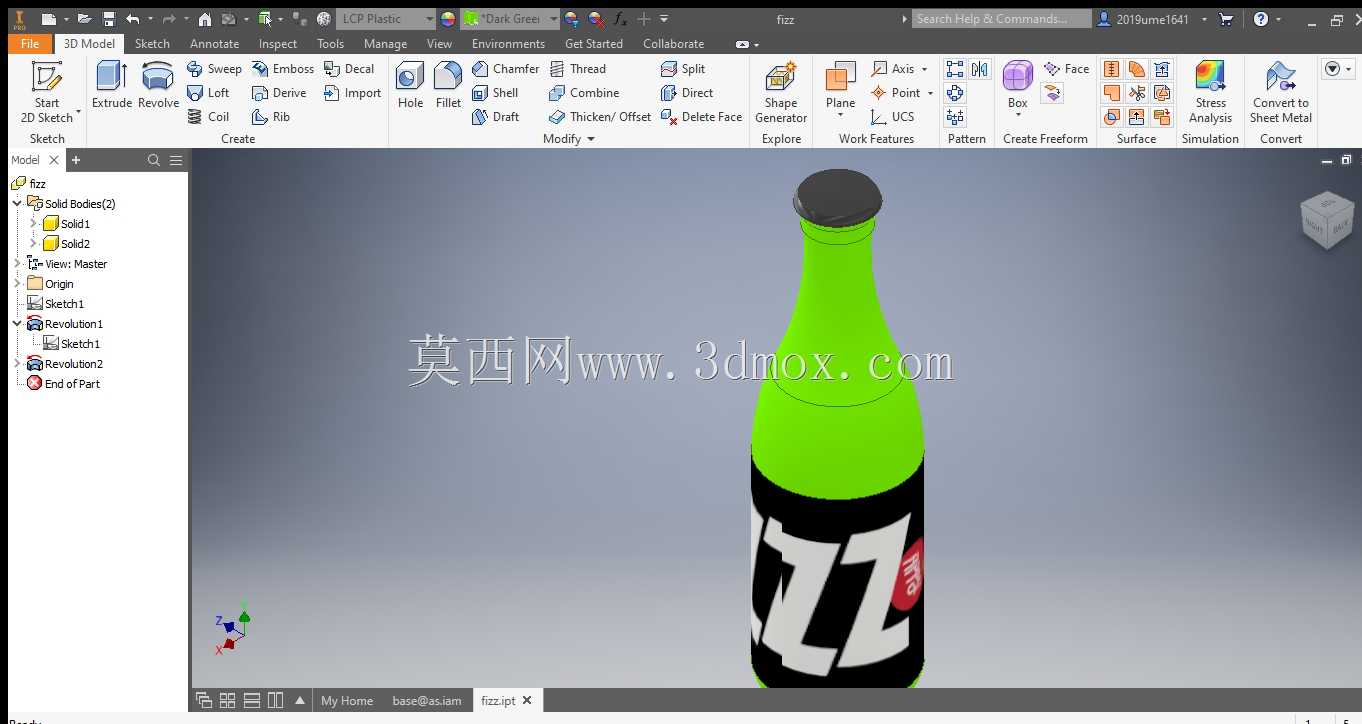
Task: Select the Rib tool
Action: pos(271,117)
